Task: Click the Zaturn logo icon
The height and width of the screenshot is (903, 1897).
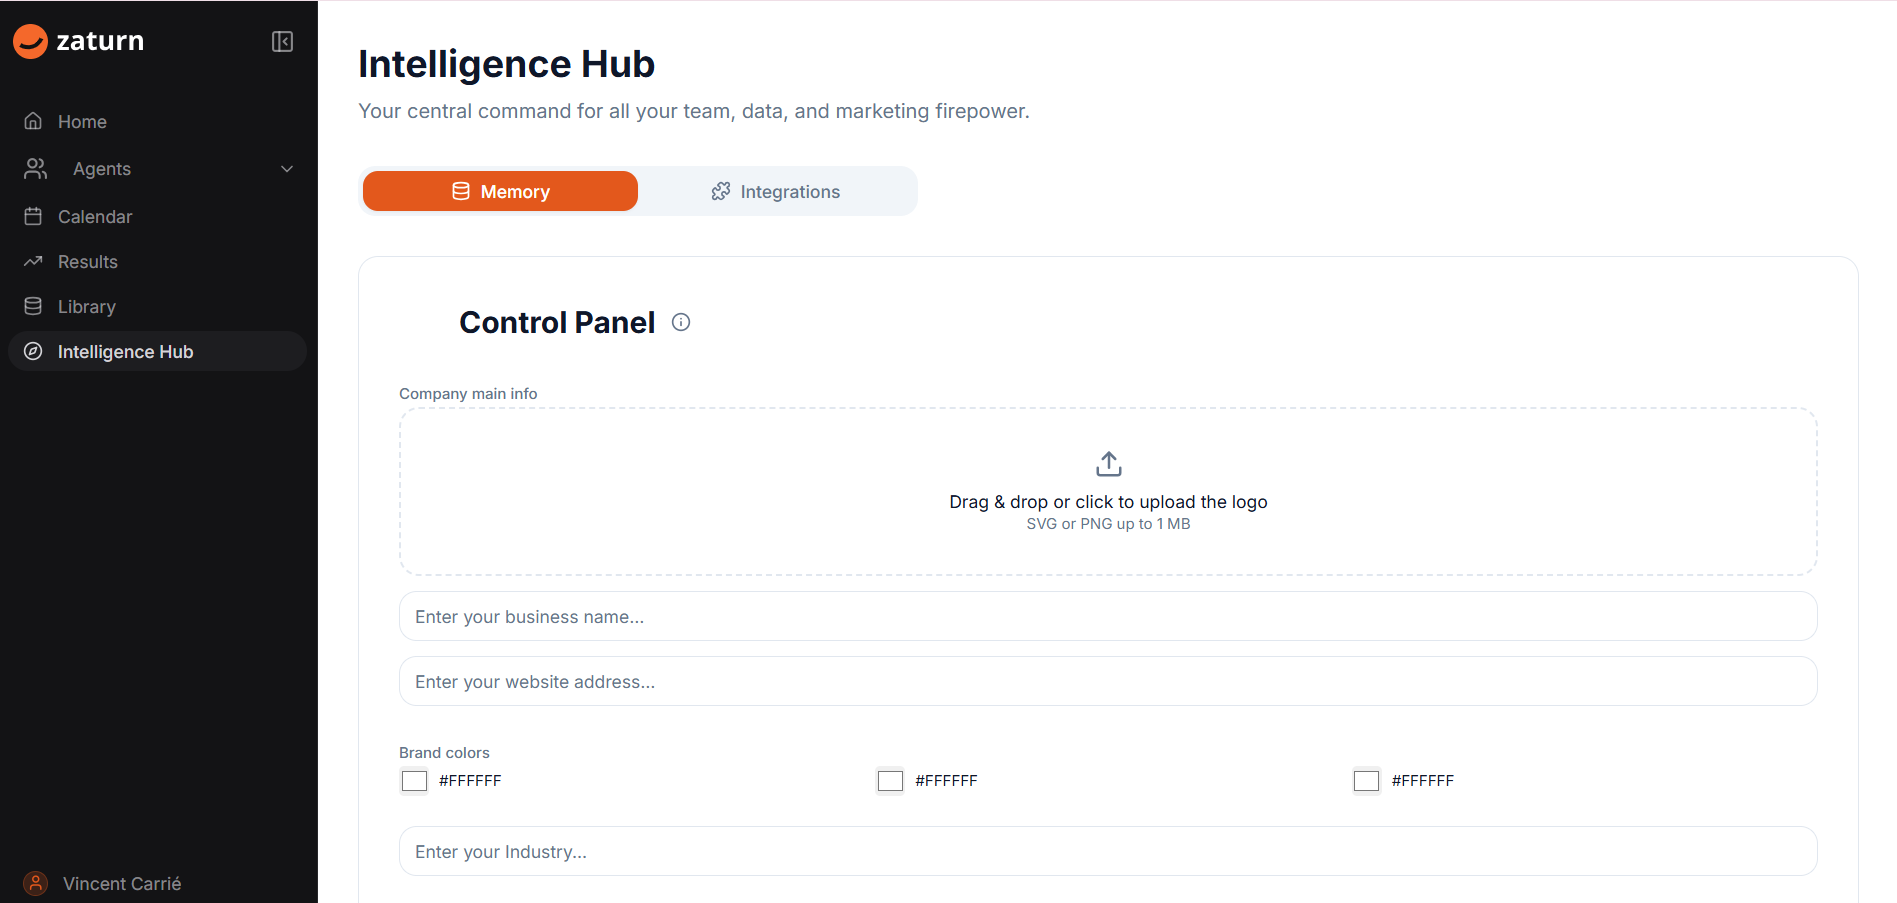Action: [x=30, y=41]
